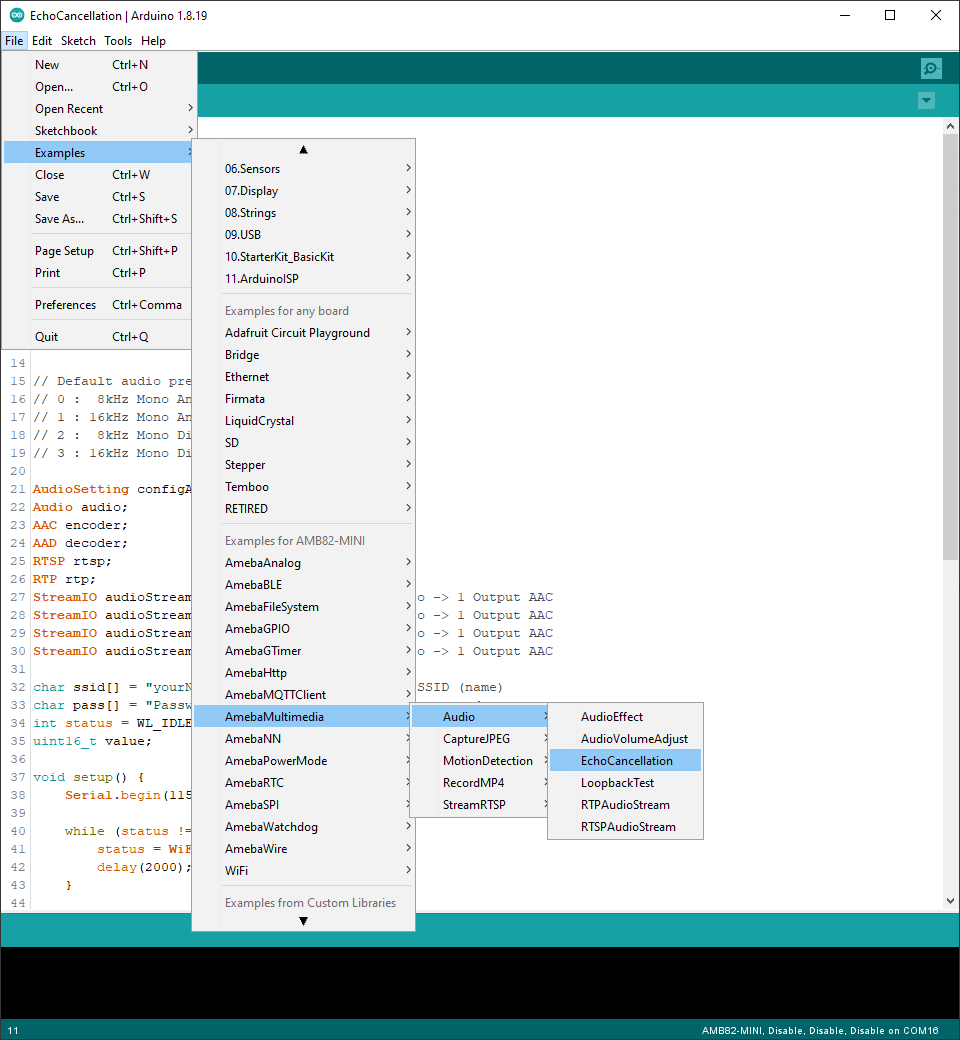Click the Arduino logo in title bar
Image resolution: width=960 pixels, height=1040 pixels.
click(16, 15)
